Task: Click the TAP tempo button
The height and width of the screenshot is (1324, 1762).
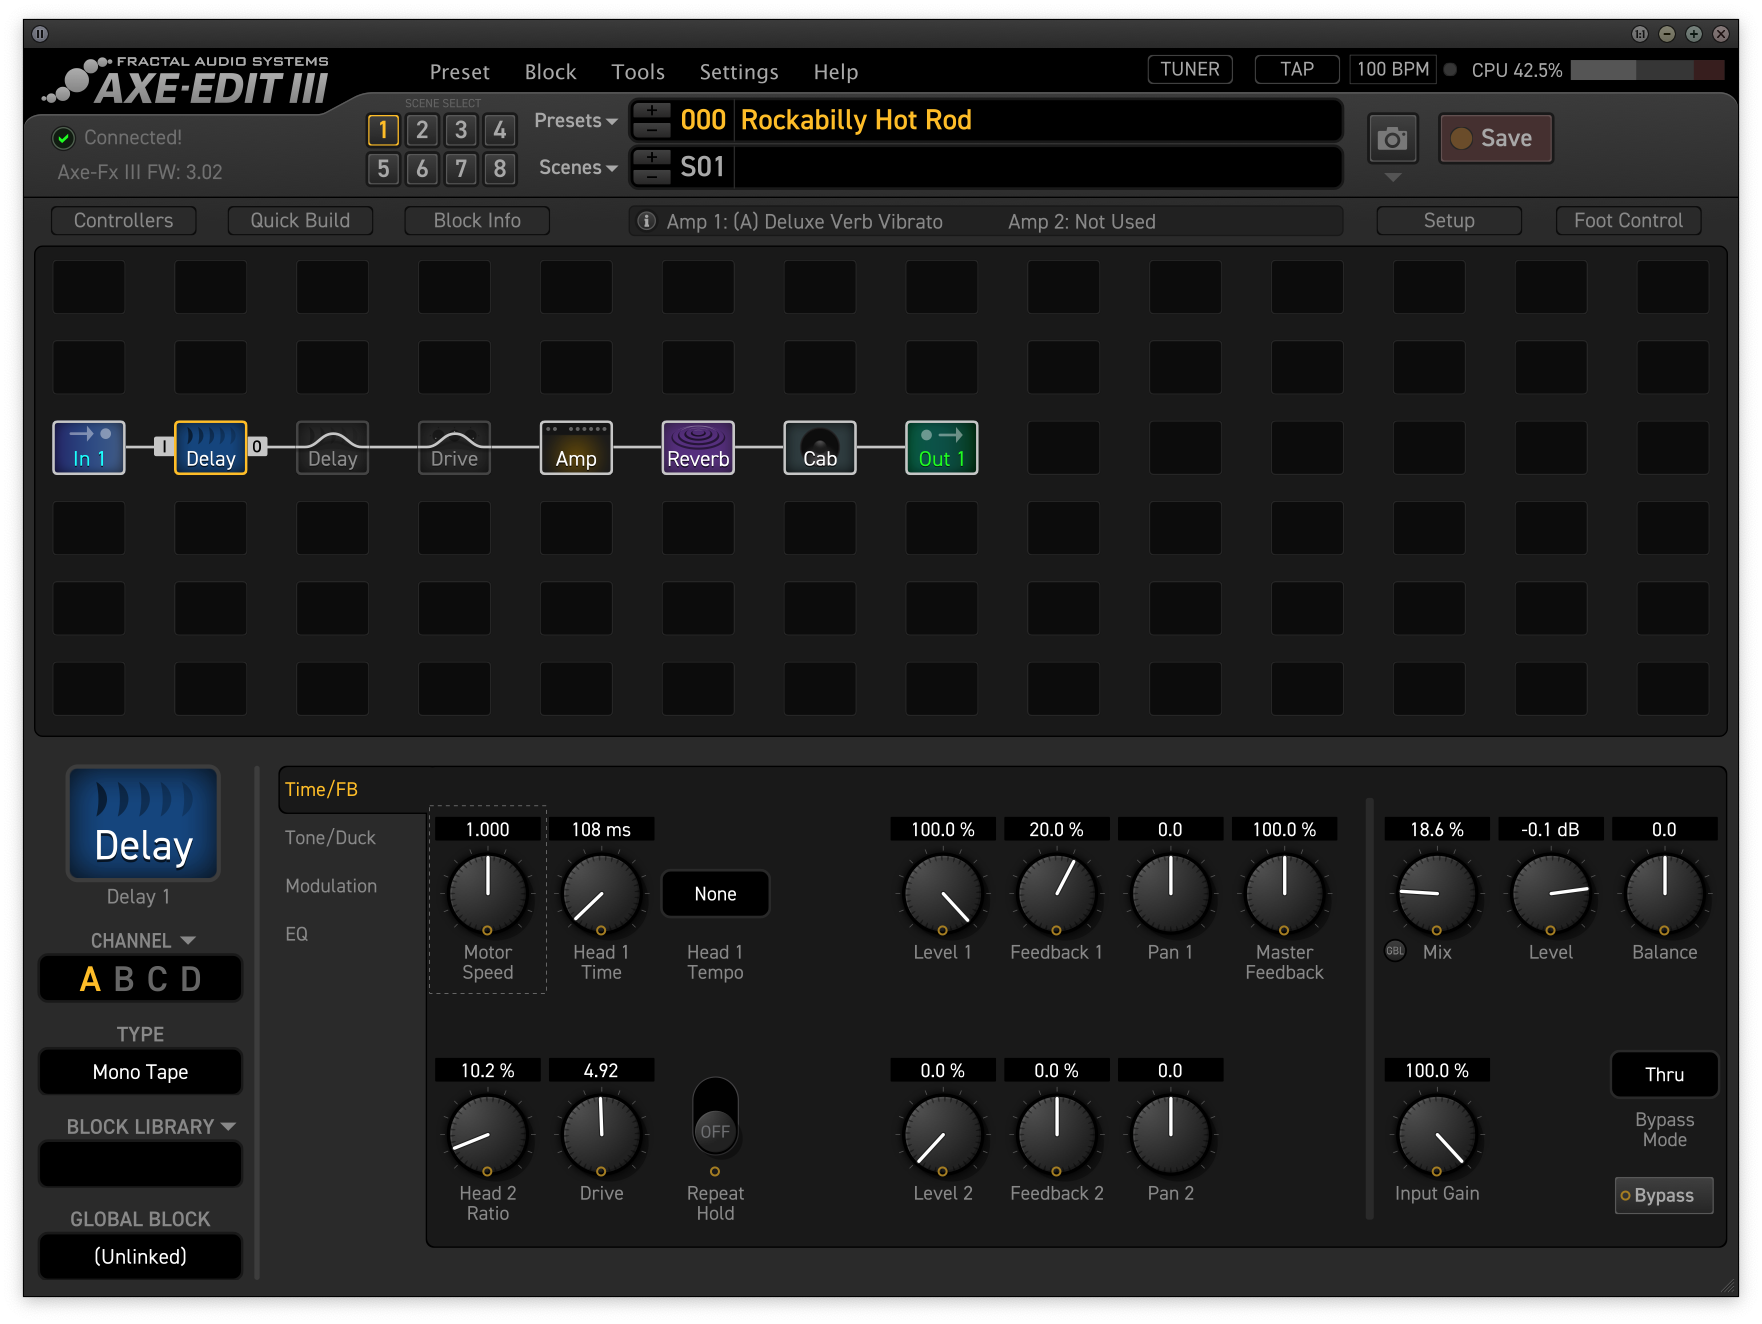Action: pyautogui.click(x=1297, y=69)
